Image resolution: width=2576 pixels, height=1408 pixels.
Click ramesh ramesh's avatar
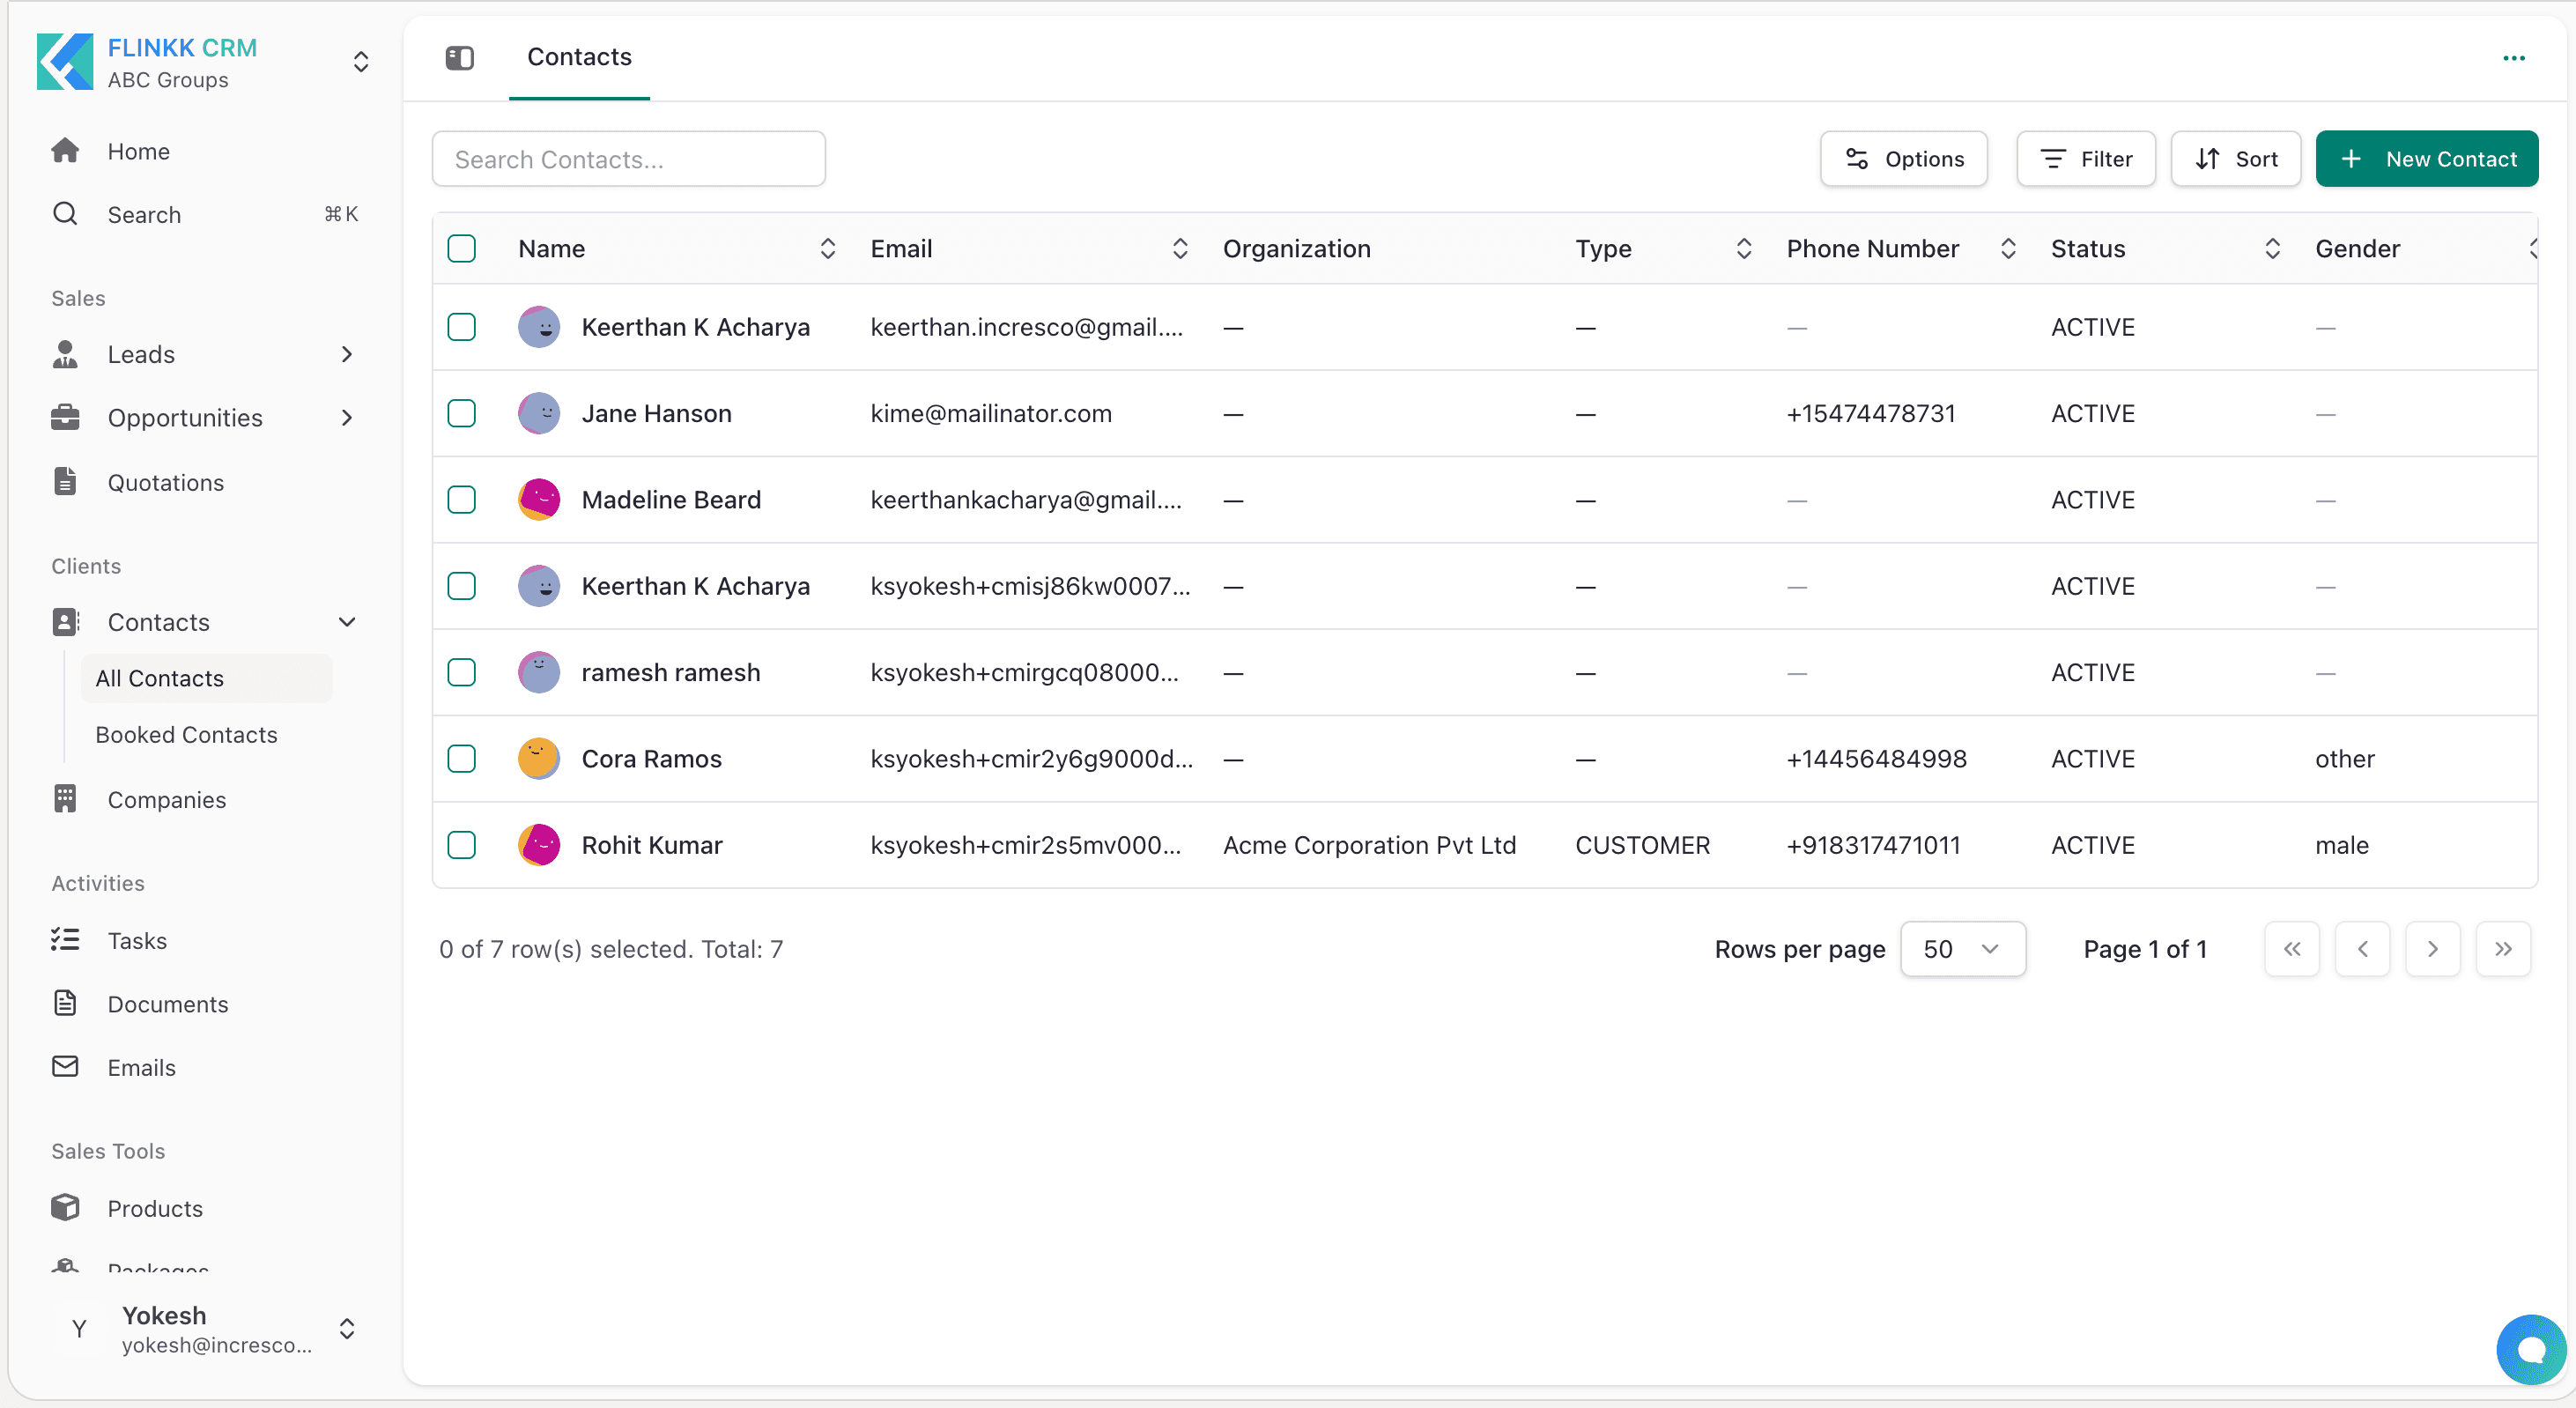pyautogui.click(x=539, y=672)
